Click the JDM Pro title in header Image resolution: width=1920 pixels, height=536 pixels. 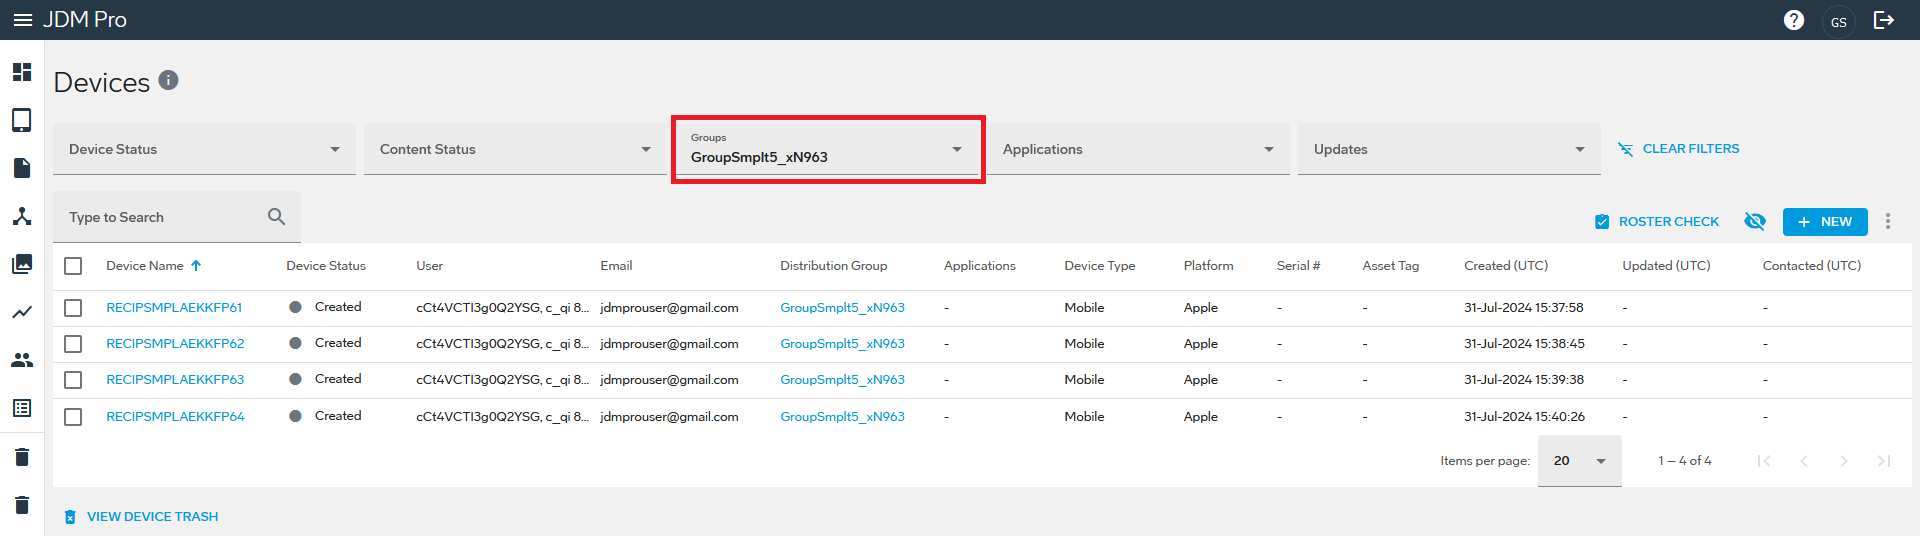tap(85, 20)
